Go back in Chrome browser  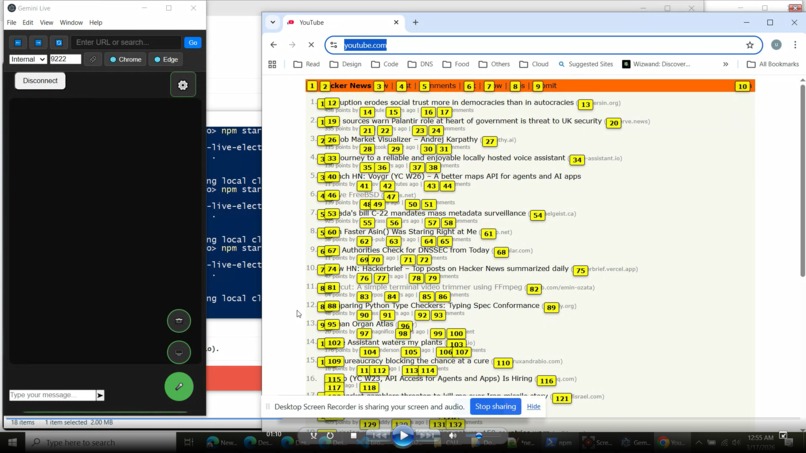(273, 45)
